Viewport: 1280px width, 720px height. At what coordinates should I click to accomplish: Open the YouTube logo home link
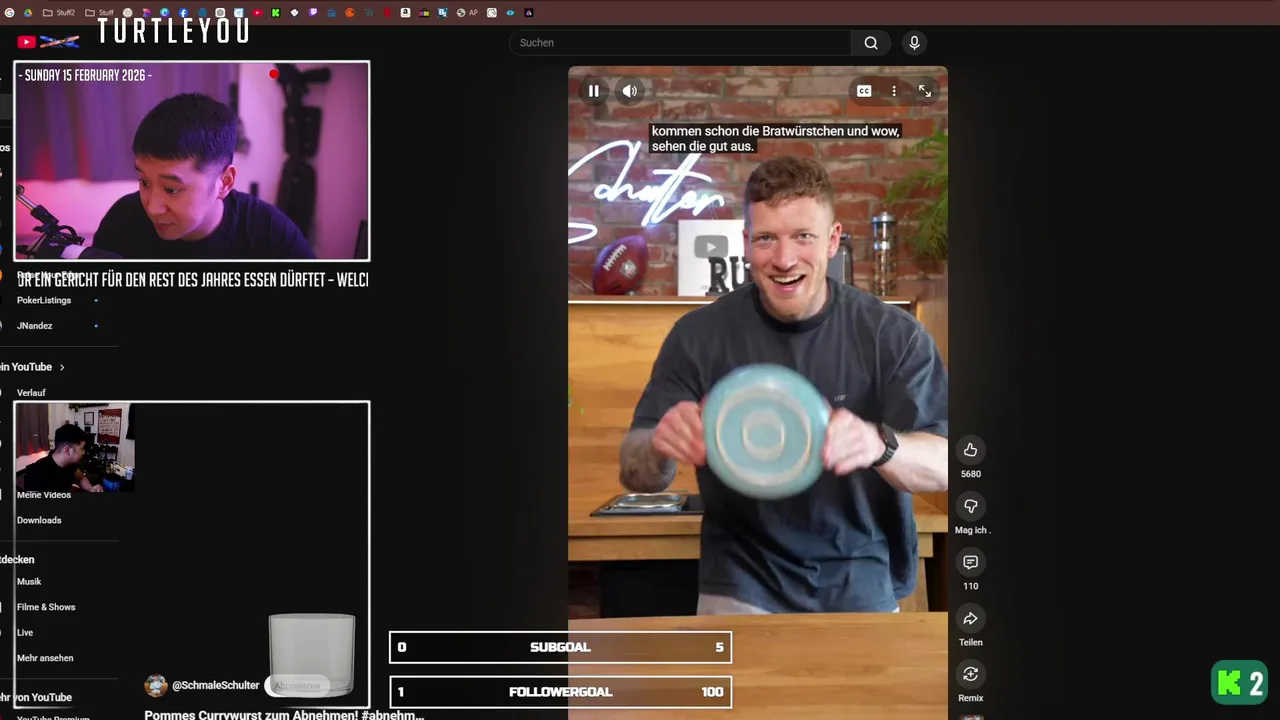coord(48,42)
